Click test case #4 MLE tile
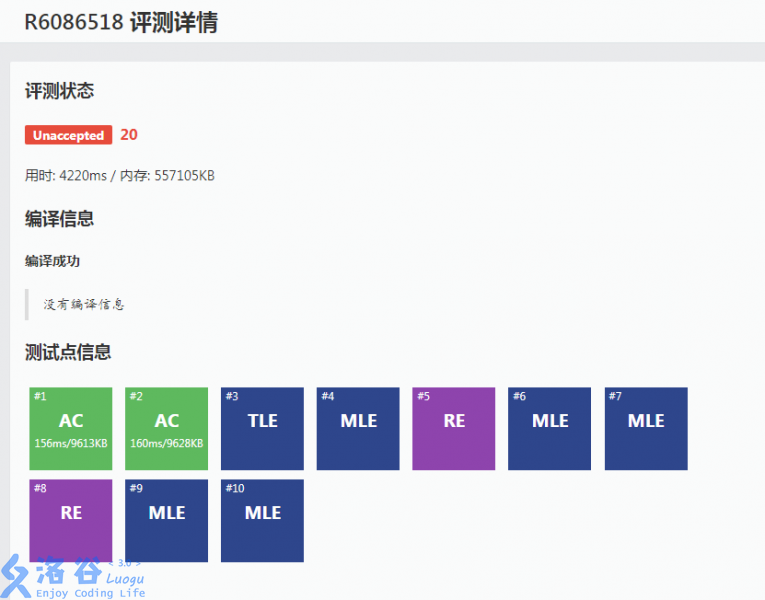Viewport: 765px width, 600px height. click(x=358, y=429)
